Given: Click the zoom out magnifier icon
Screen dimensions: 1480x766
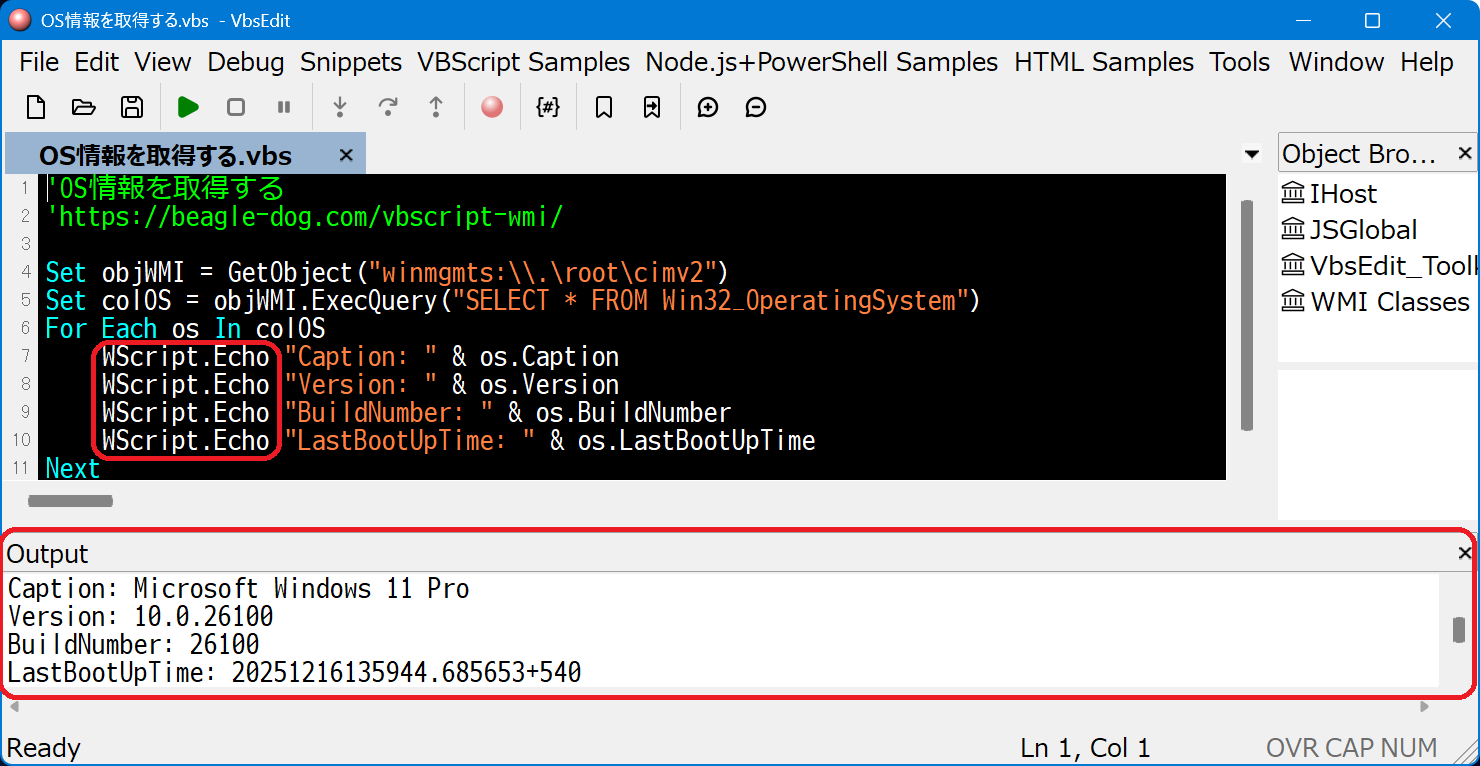Looking at the screenshot, I should click(x=756, y=107).
